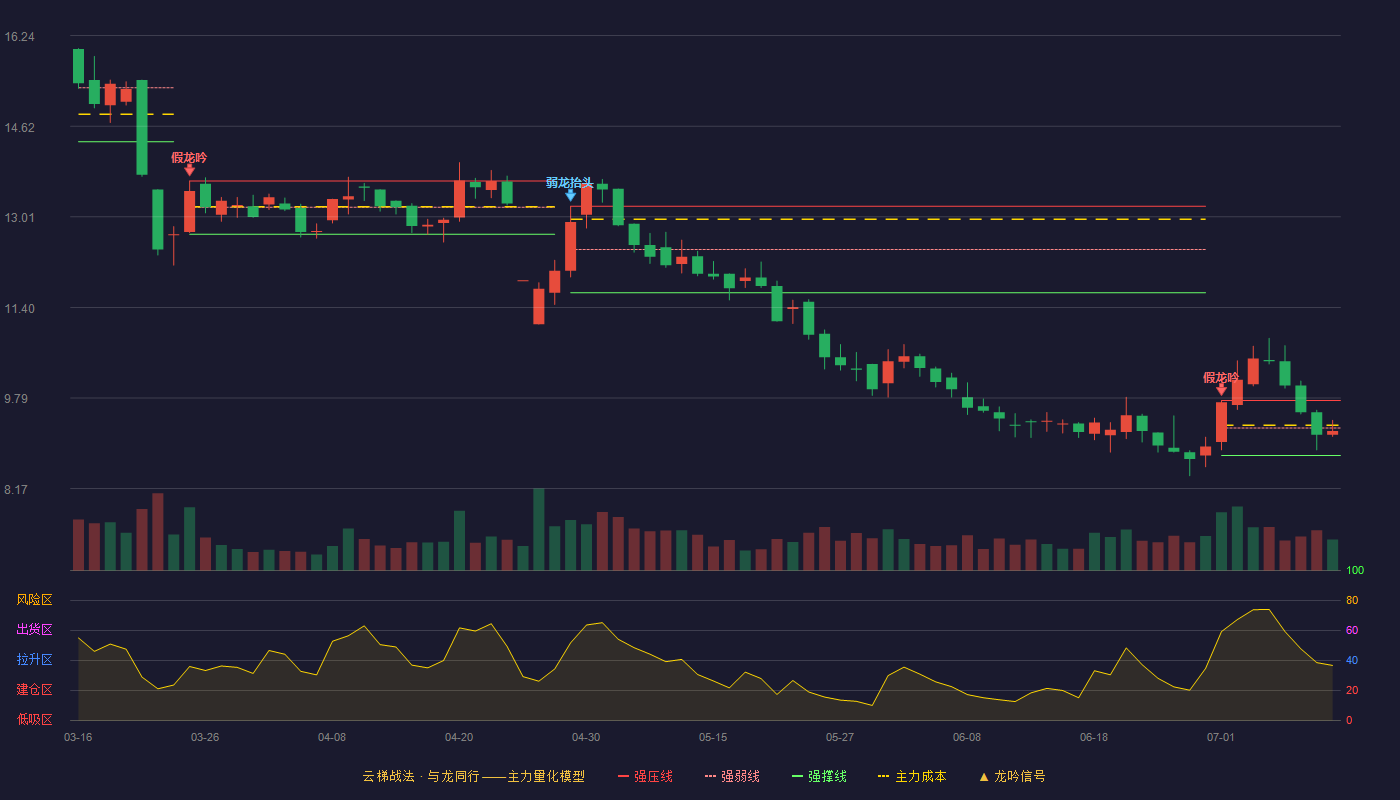Click the 03-26 date label
Image resolution: width=1400 pixels, height=800 pixels.
[x=205, y=737]
